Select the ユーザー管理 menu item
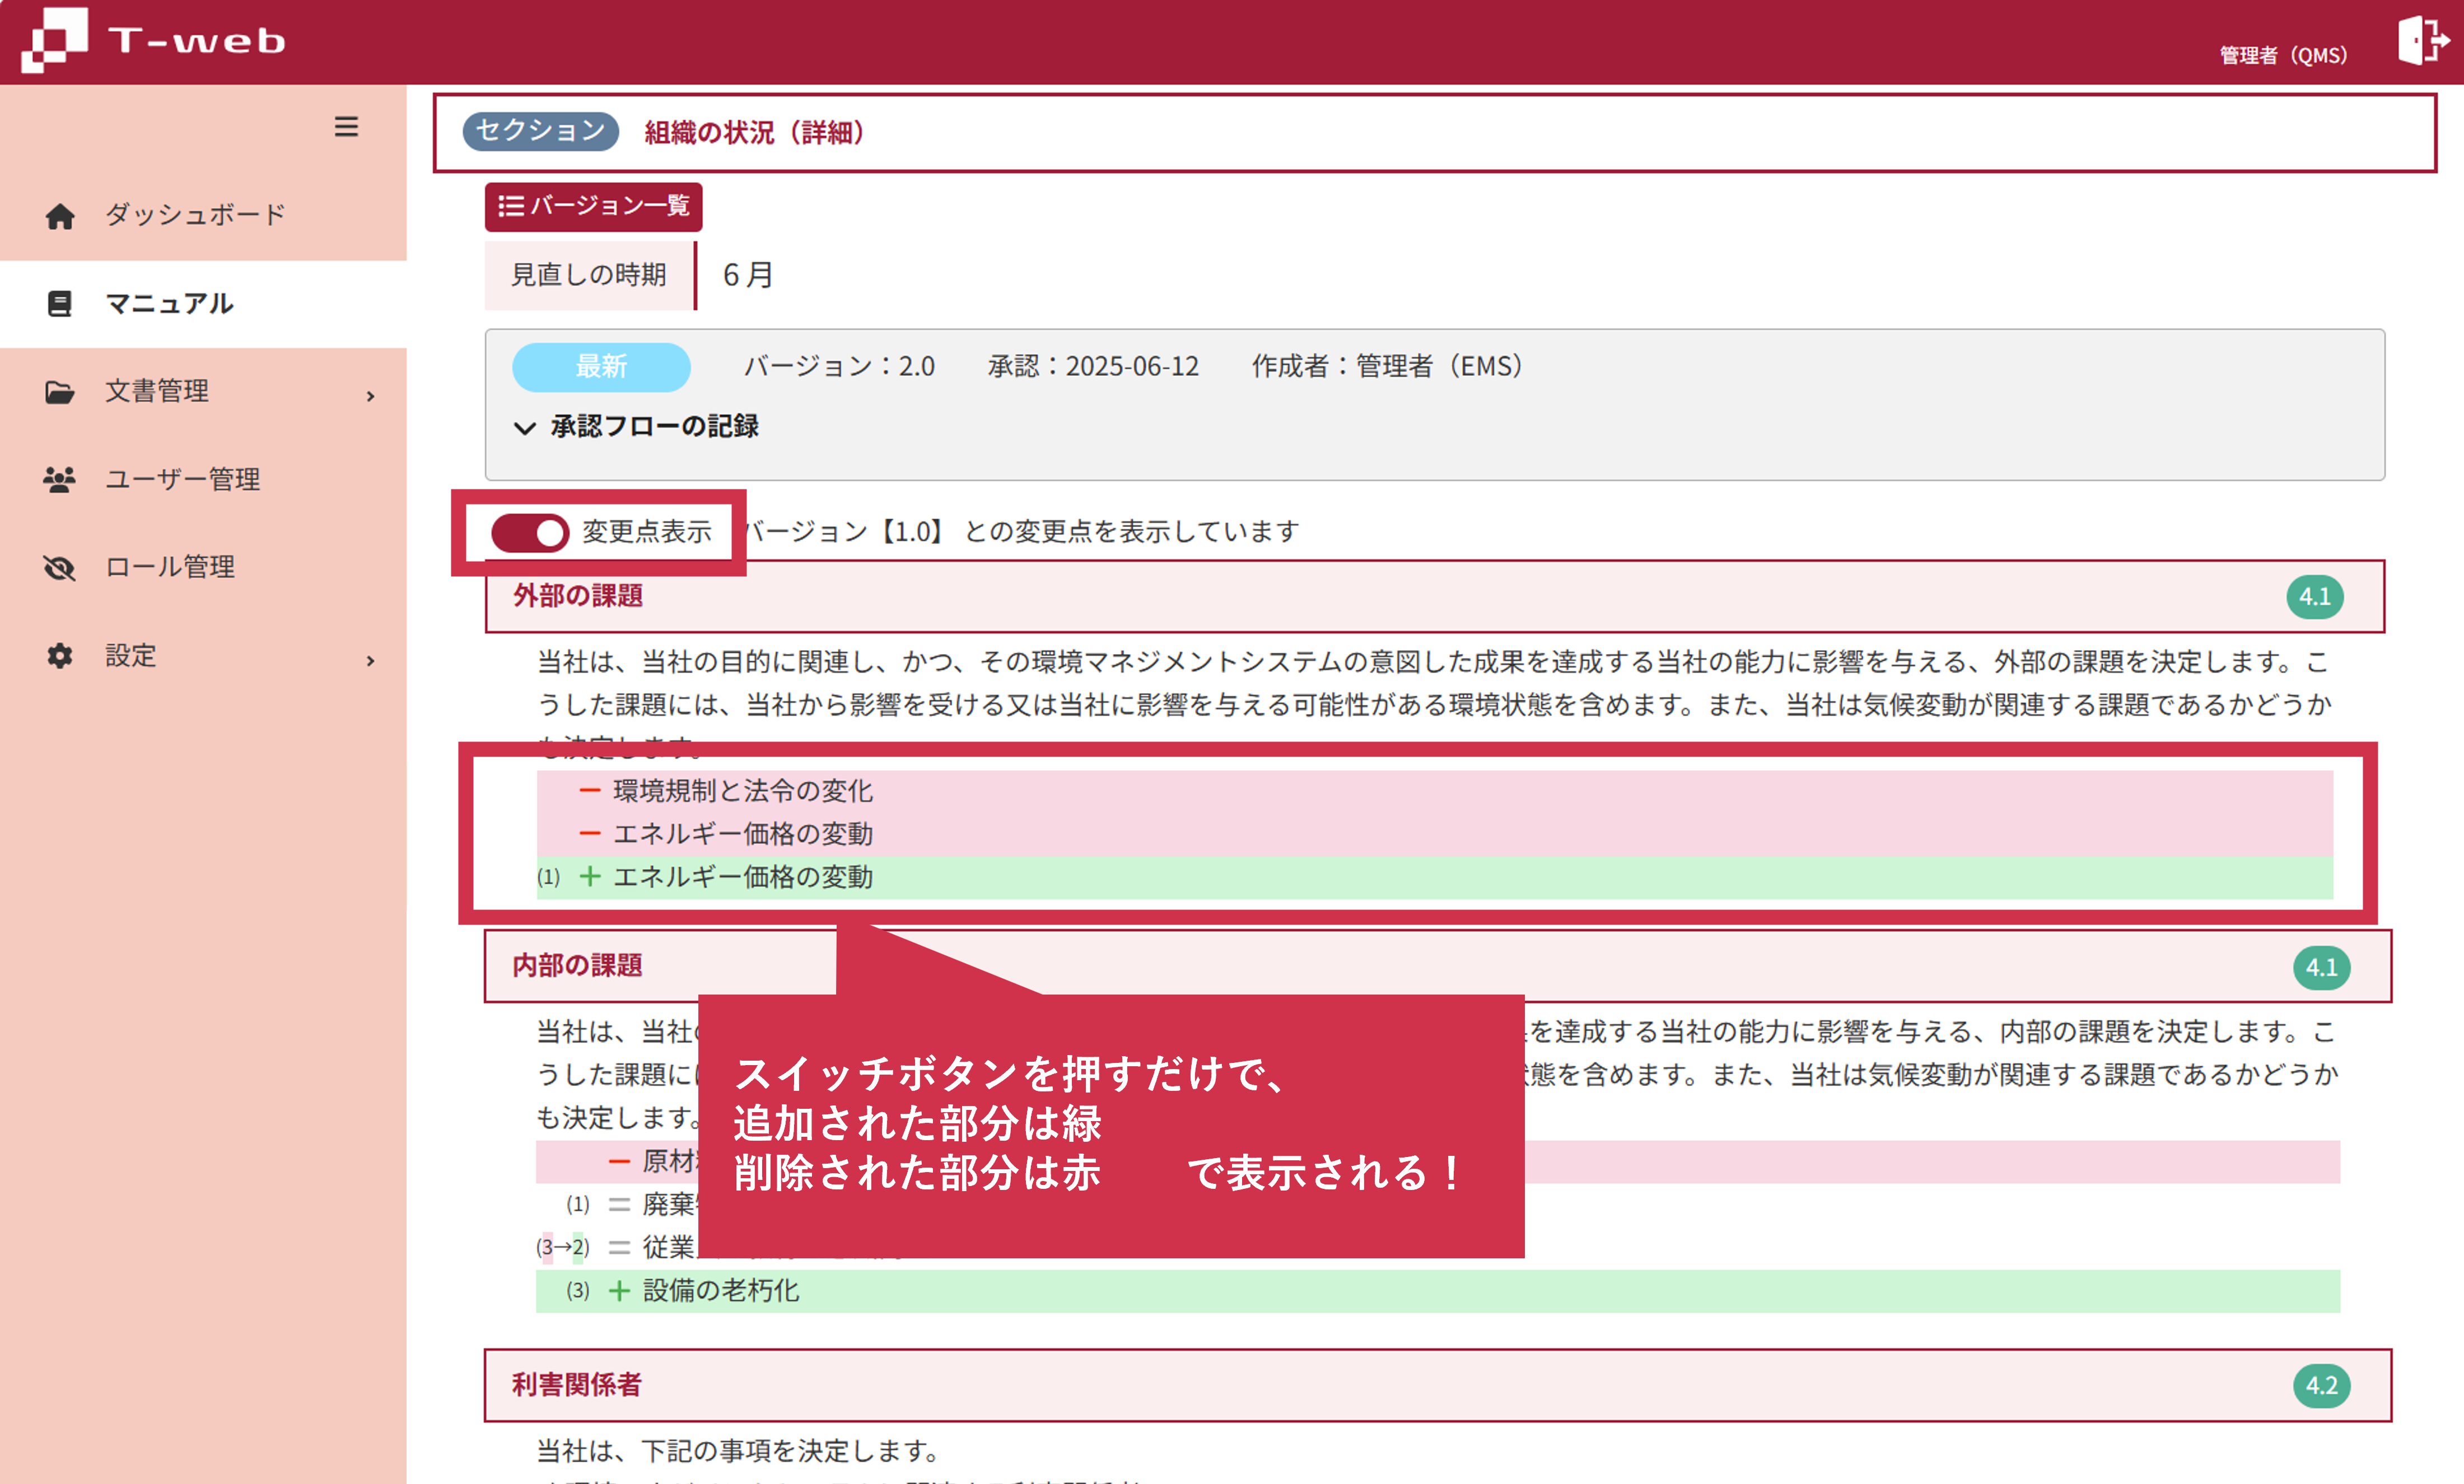 pos(183,480)
